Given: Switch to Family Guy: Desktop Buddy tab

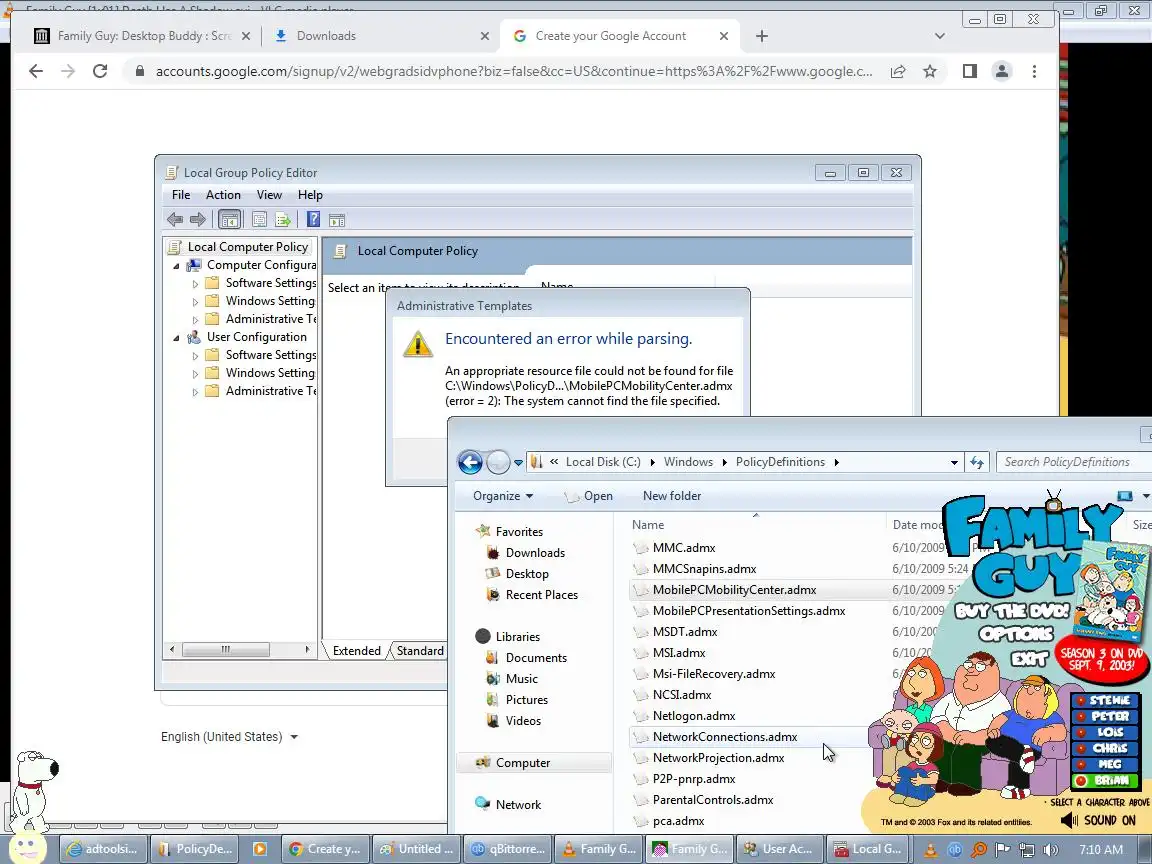Looking at the screenshot, I should pos(143,36).
